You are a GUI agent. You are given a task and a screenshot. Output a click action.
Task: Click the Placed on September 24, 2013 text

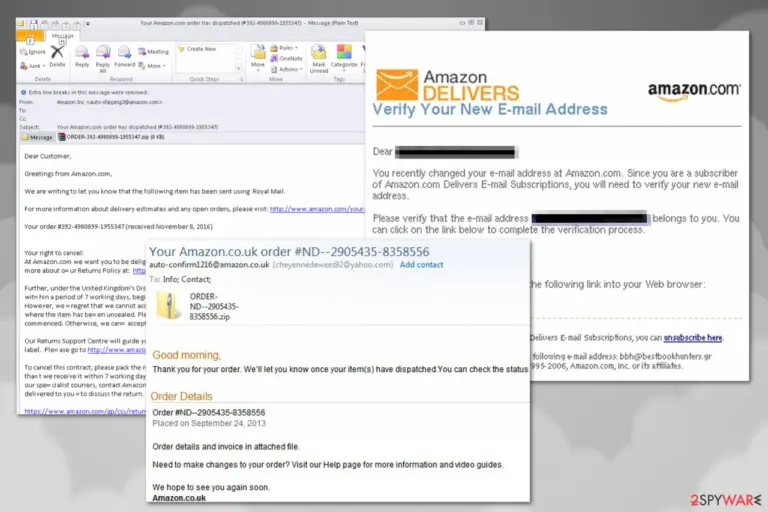tap(209, 423)
